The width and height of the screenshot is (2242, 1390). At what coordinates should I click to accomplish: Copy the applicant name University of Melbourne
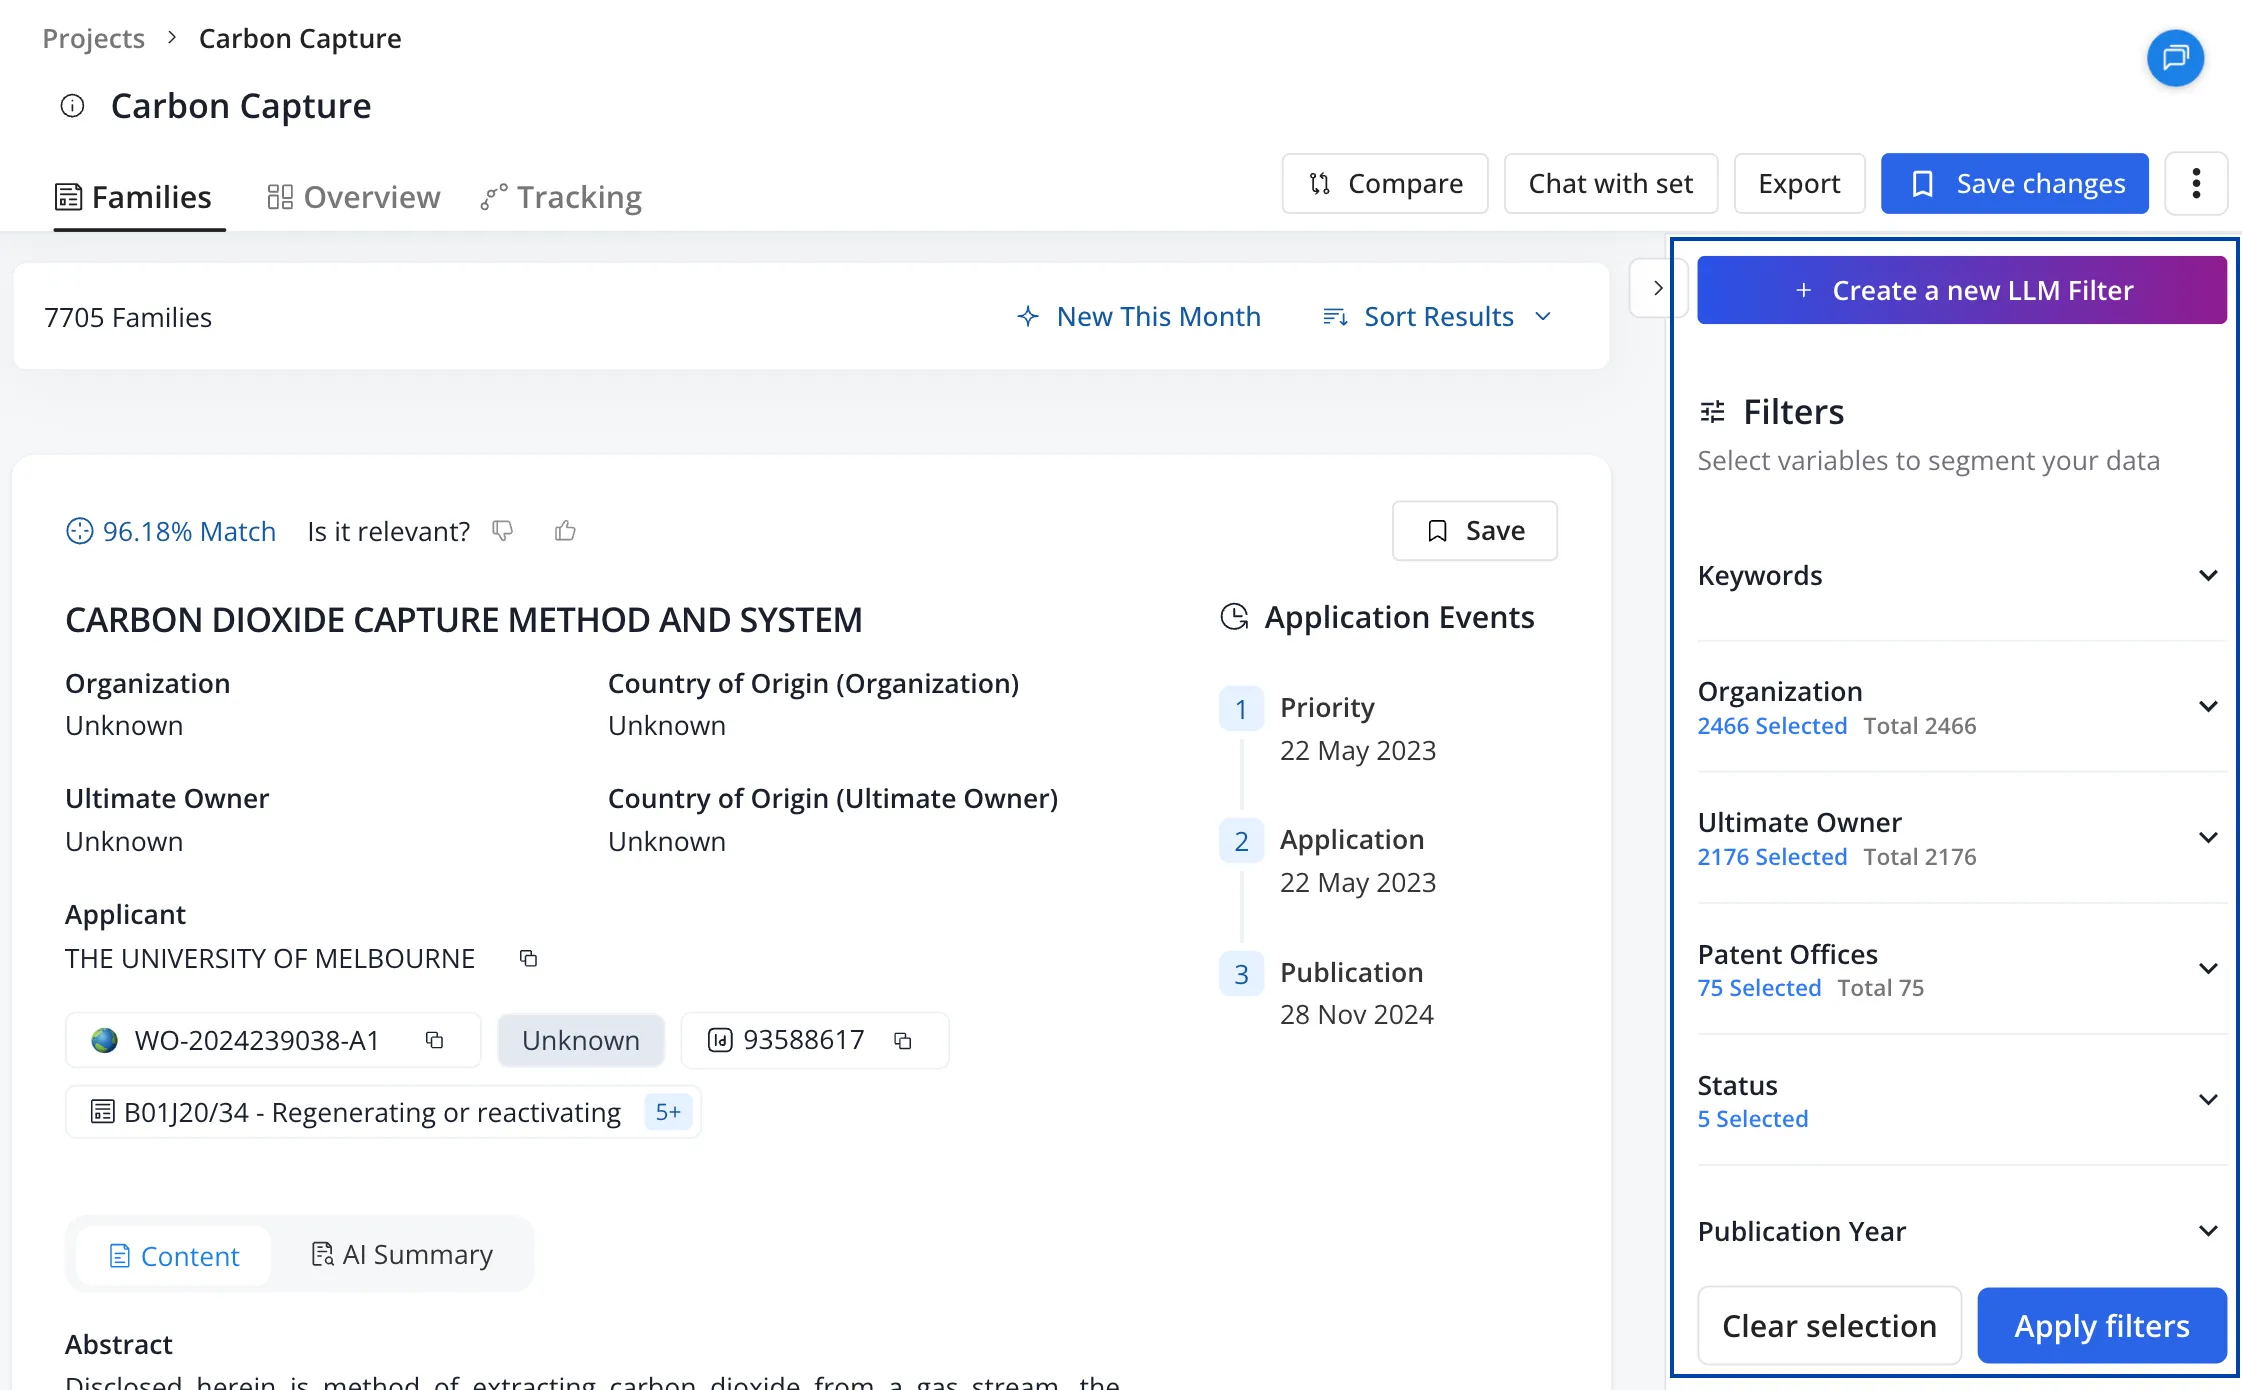click(528, 959)
